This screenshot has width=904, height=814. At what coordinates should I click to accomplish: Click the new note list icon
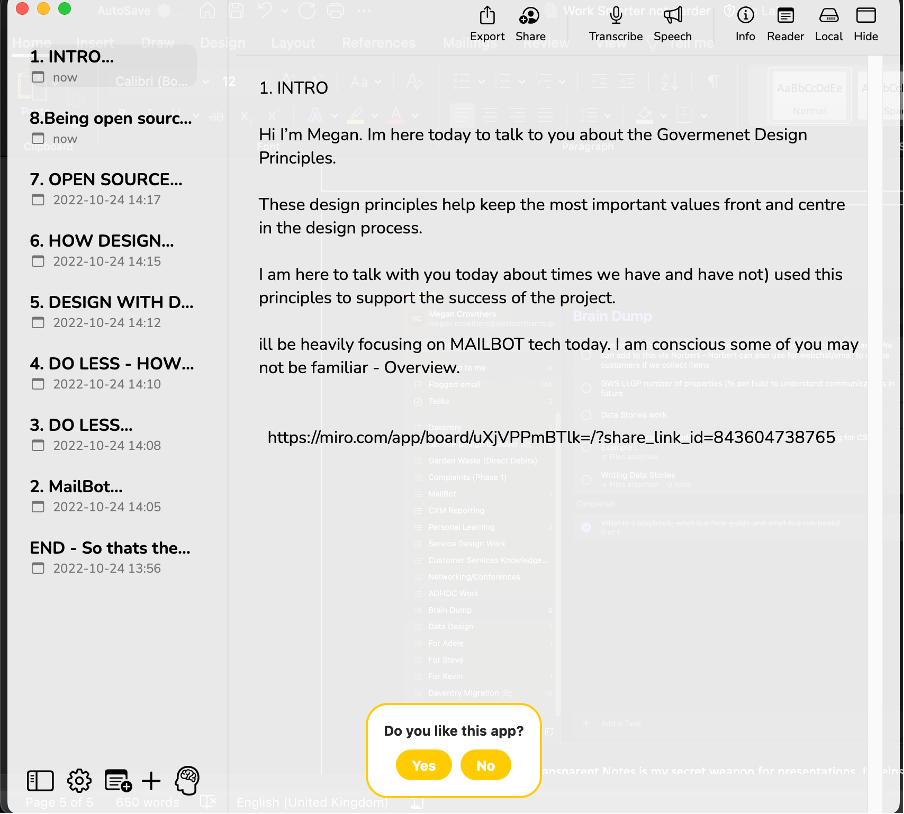[118, 781]
